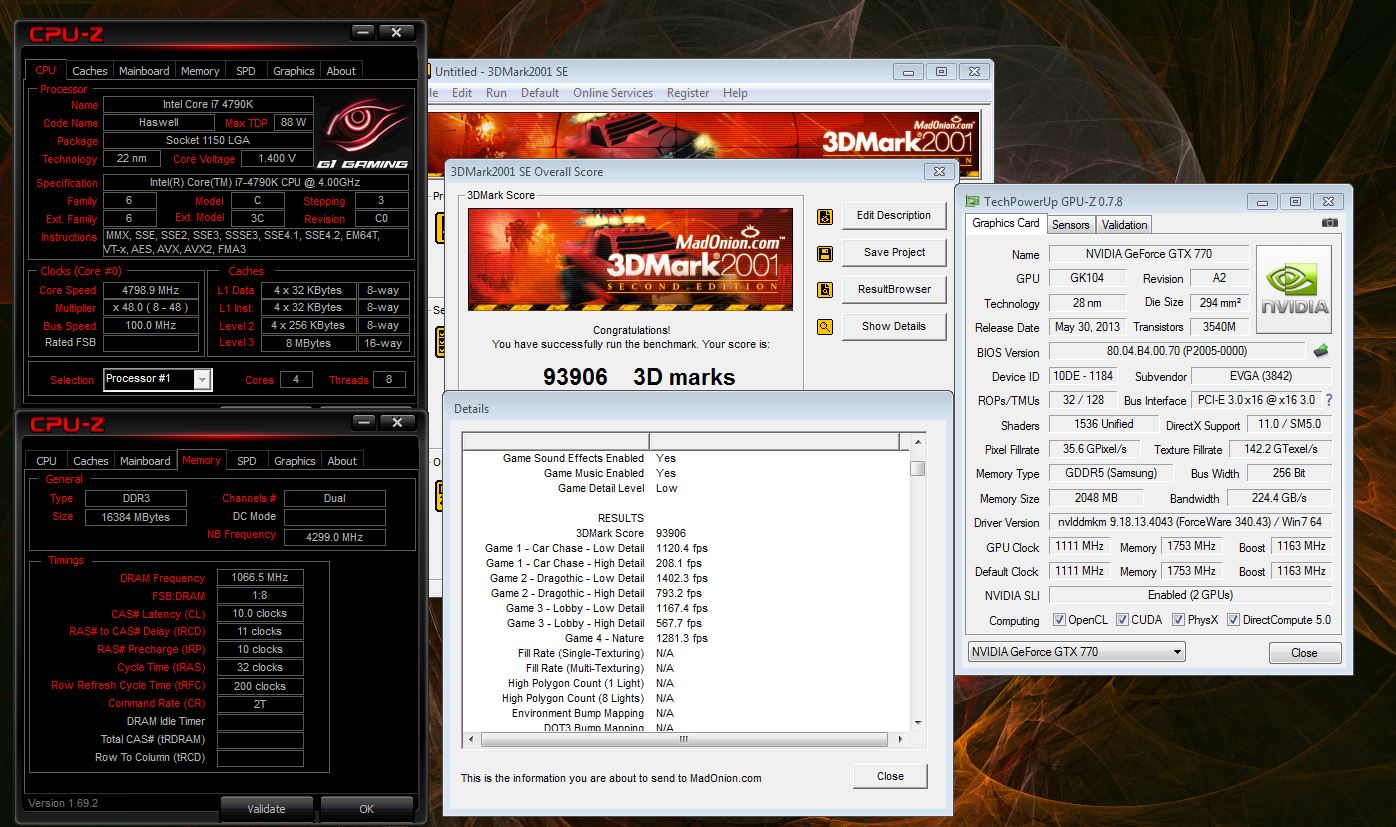The width and height of the screenshot is (1396, 827).
Task: Click the NVIDIA SLI field Enabled (2 GPUs)
Action: tap(1190, 595)
